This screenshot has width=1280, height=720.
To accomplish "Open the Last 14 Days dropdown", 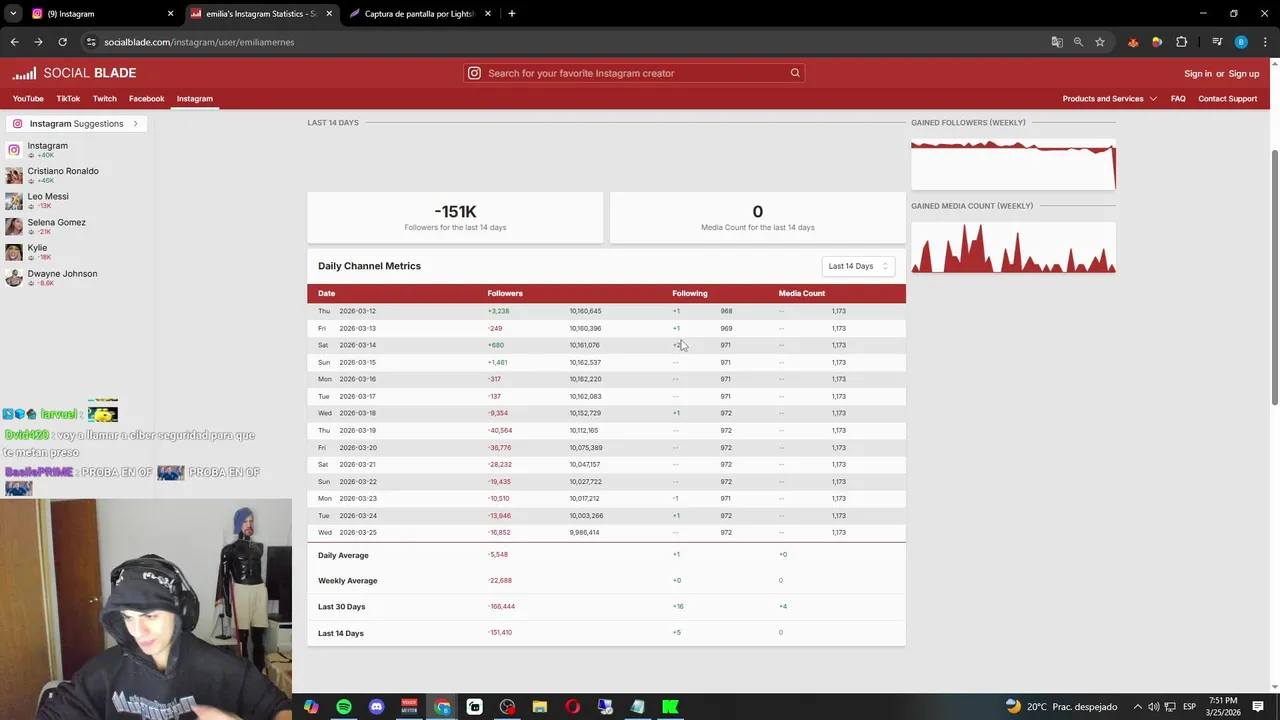I will [858, 266].
